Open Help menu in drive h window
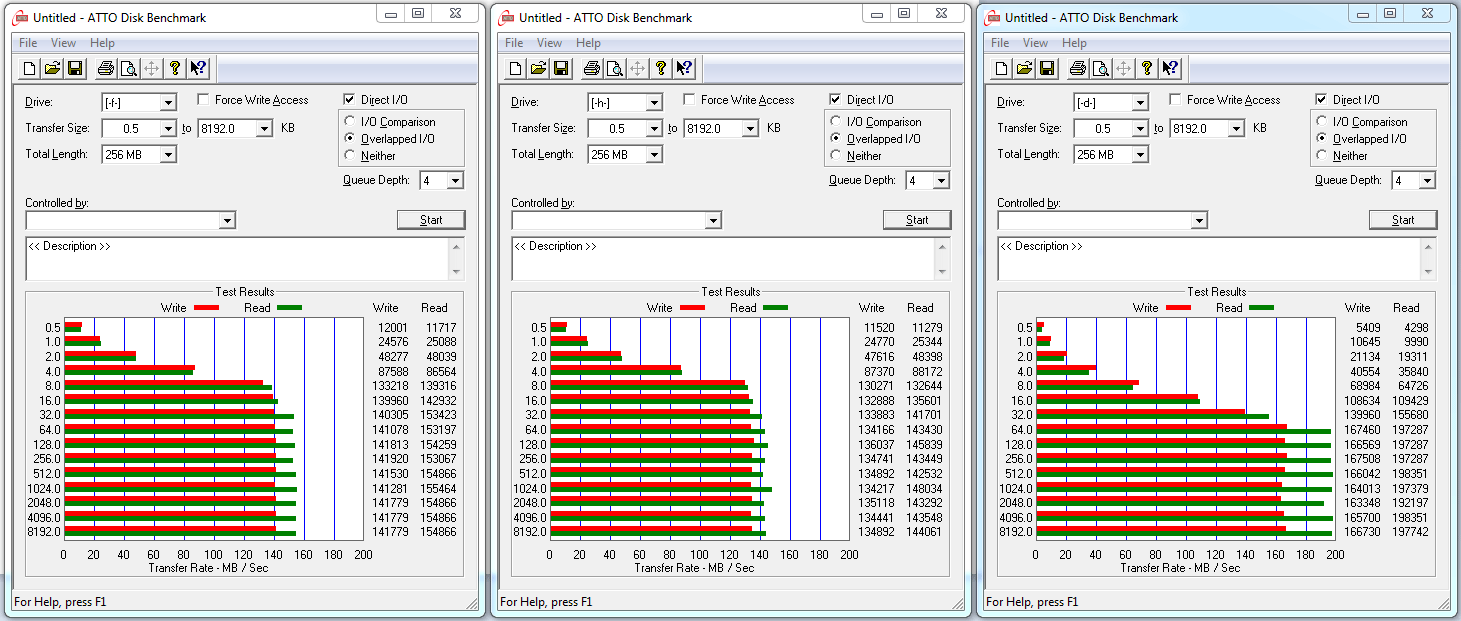This screenshot has height=621, width=1461. coord(588,43)
